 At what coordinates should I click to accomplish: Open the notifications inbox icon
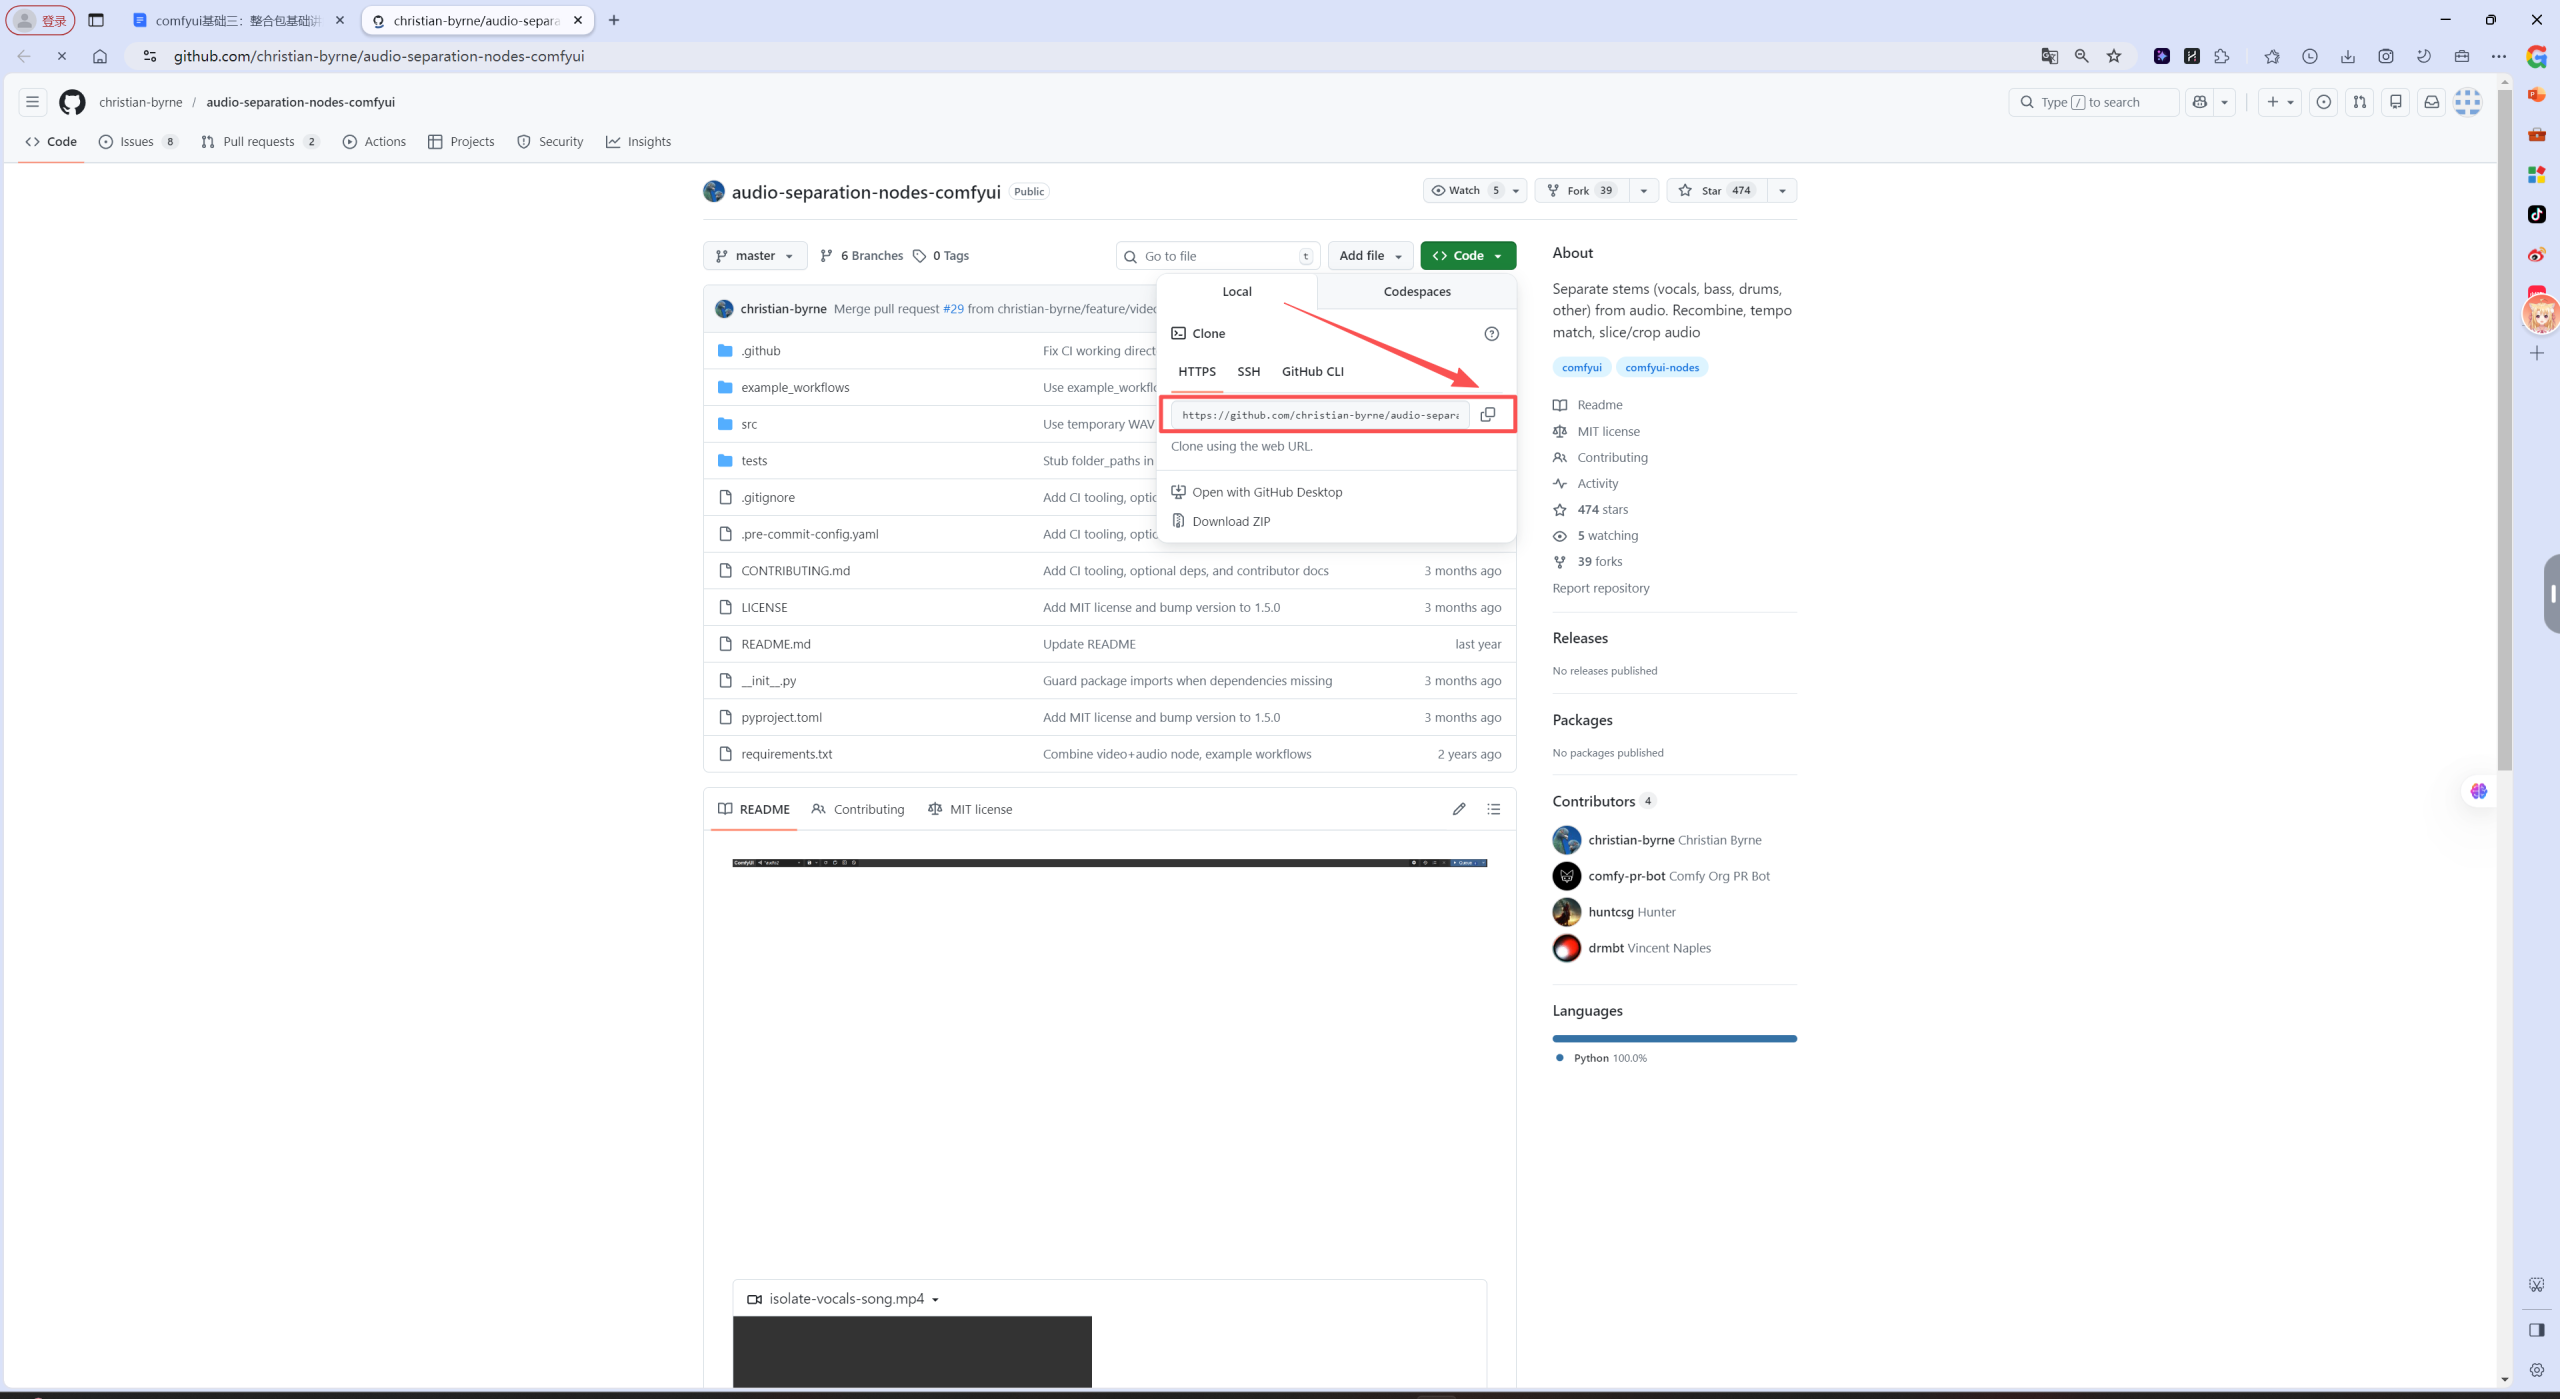[2432, 102]
